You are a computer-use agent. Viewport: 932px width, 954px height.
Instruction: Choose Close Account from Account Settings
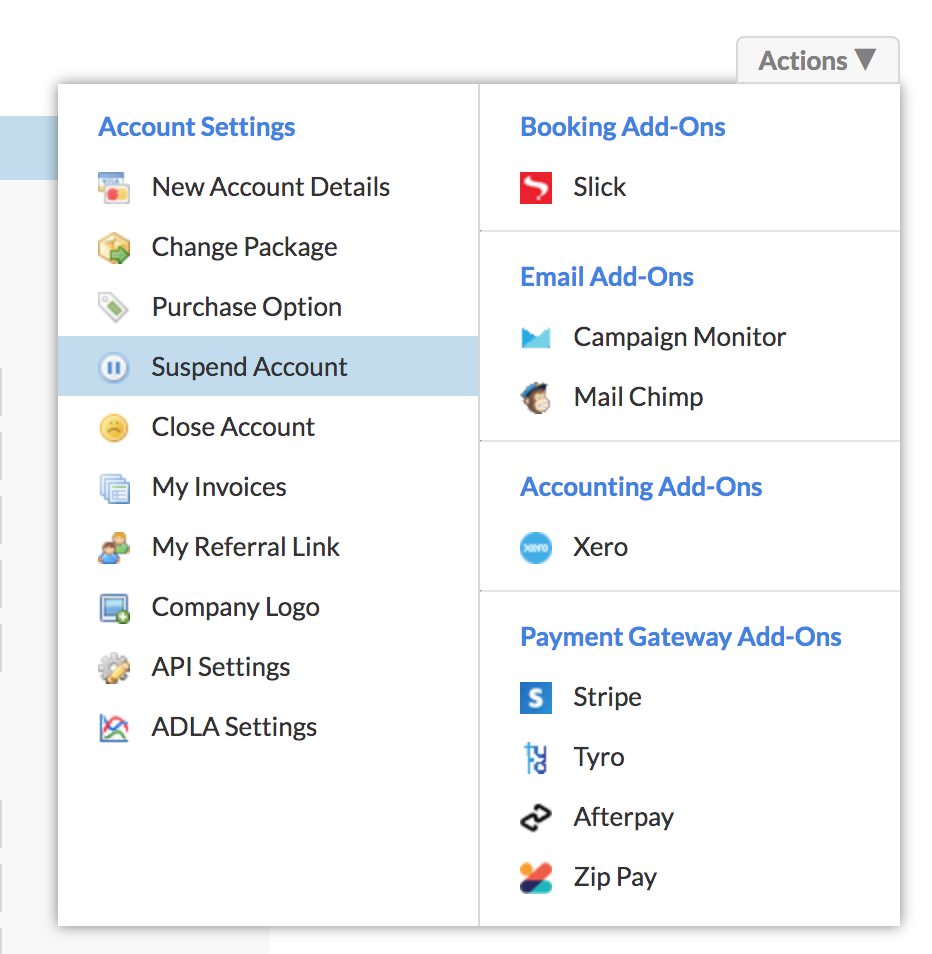tap(268, 427)
